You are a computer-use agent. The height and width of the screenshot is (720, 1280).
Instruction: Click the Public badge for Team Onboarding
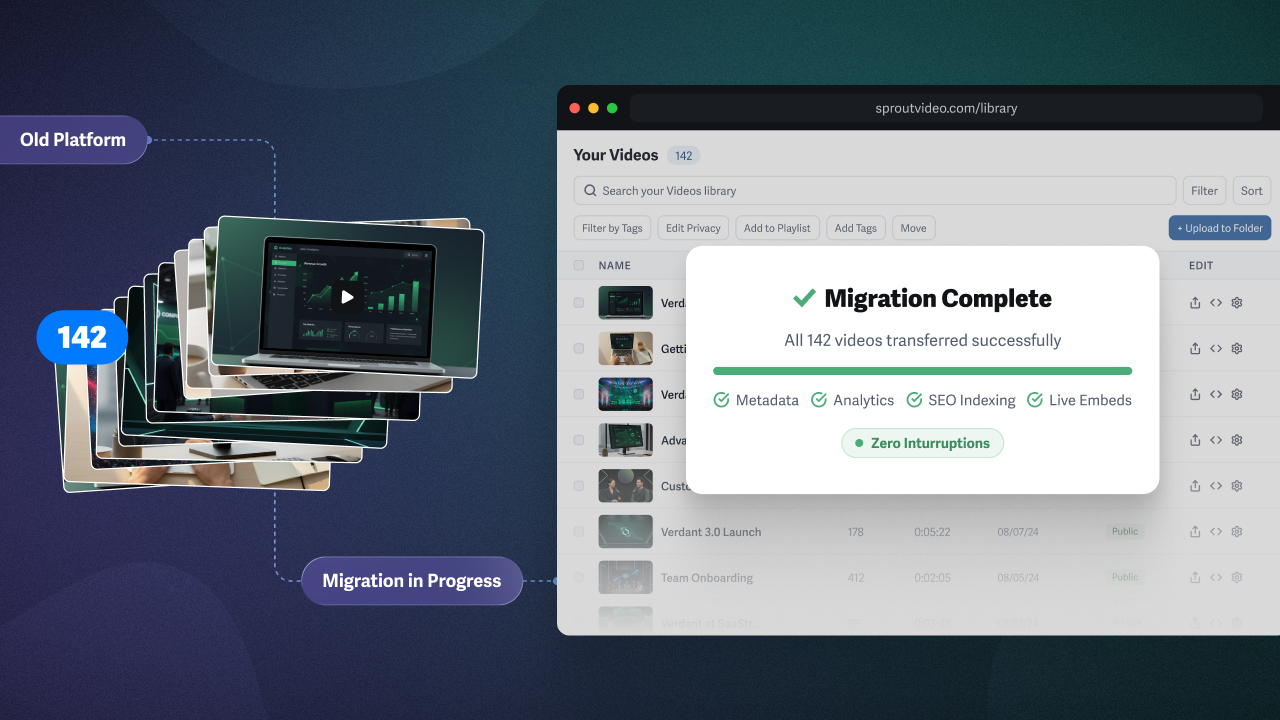[x=1125, y=578]
